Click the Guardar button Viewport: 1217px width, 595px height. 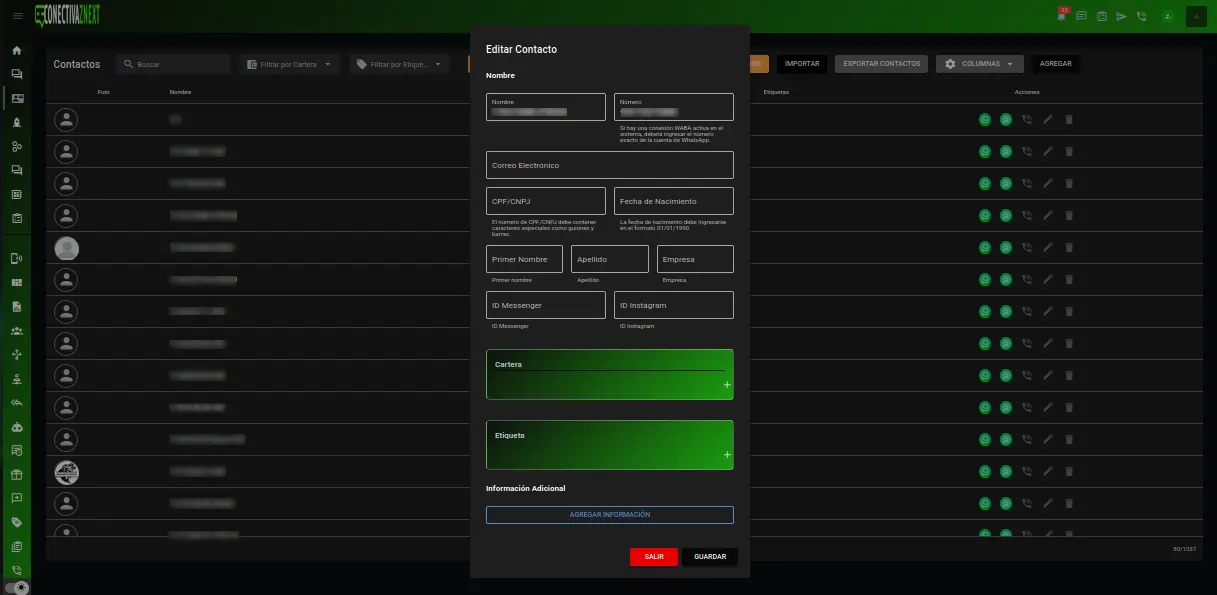click(709, 557)
